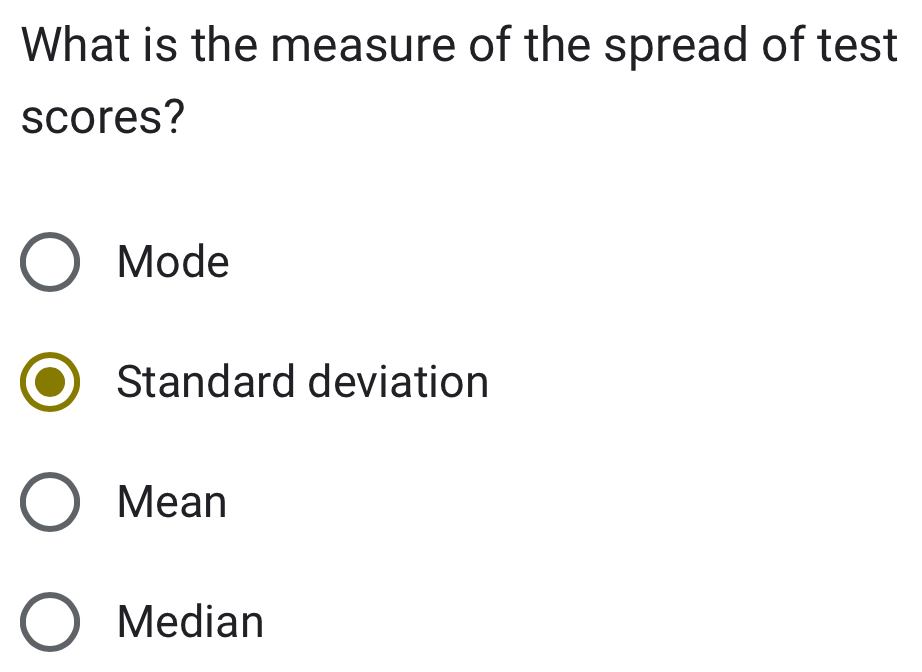This screenshot has height=672, width=922.
Task: Click the Mean answer label
Action: coord(170,503)
